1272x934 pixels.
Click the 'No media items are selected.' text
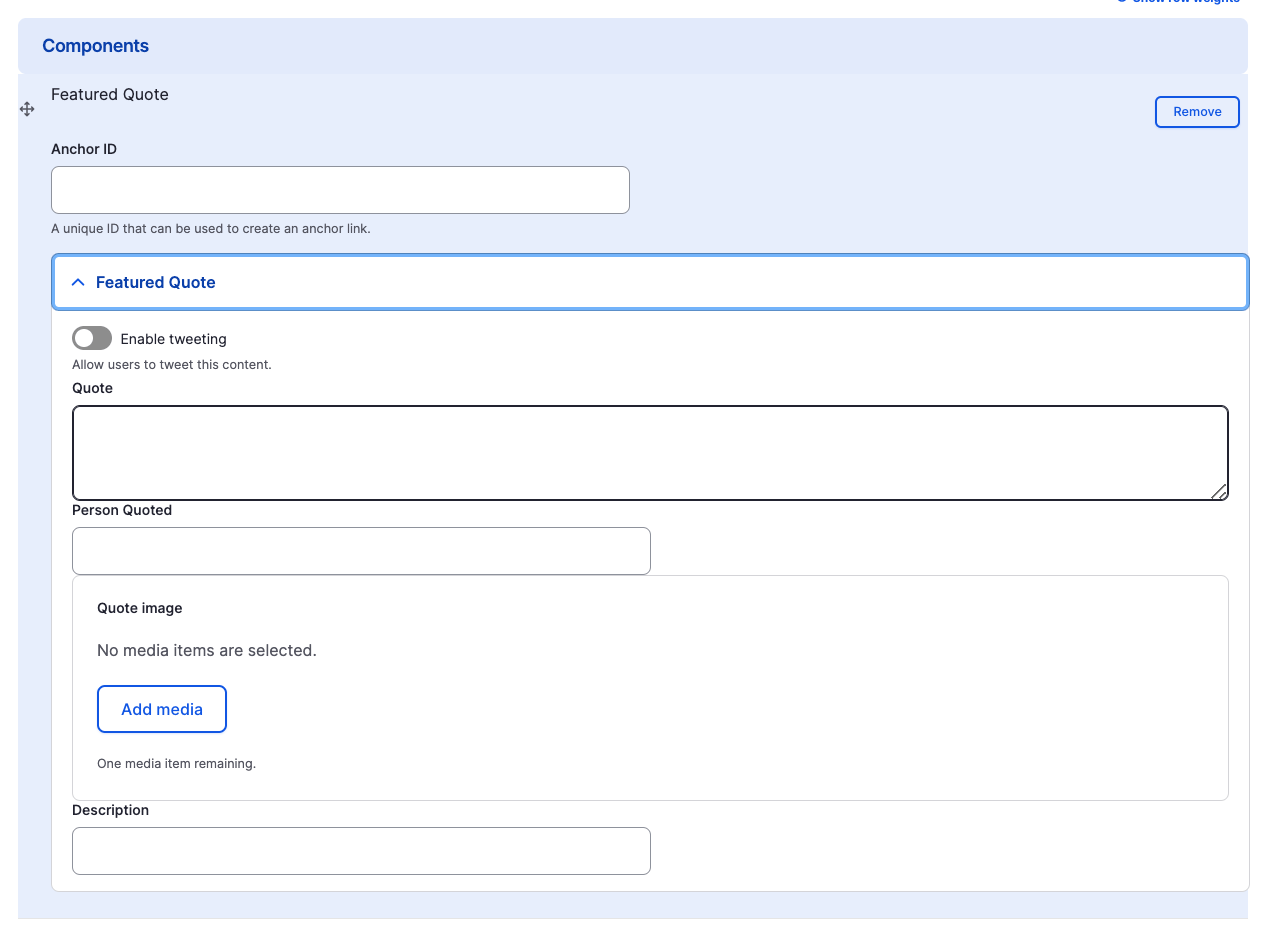207,650
